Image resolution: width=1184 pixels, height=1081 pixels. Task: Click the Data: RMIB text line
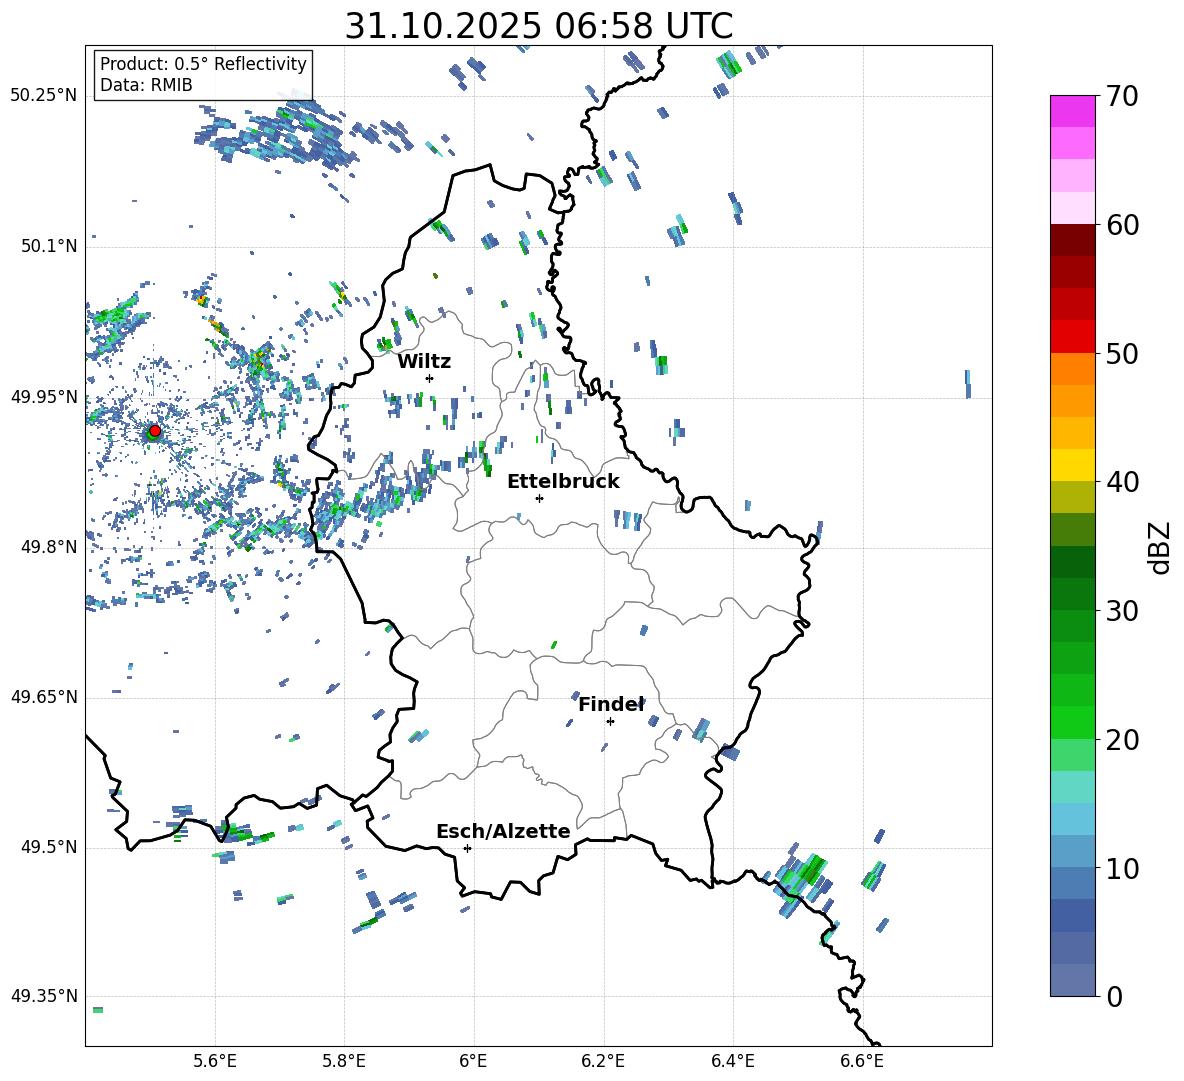pyautogui.click(x=146, y=85)
